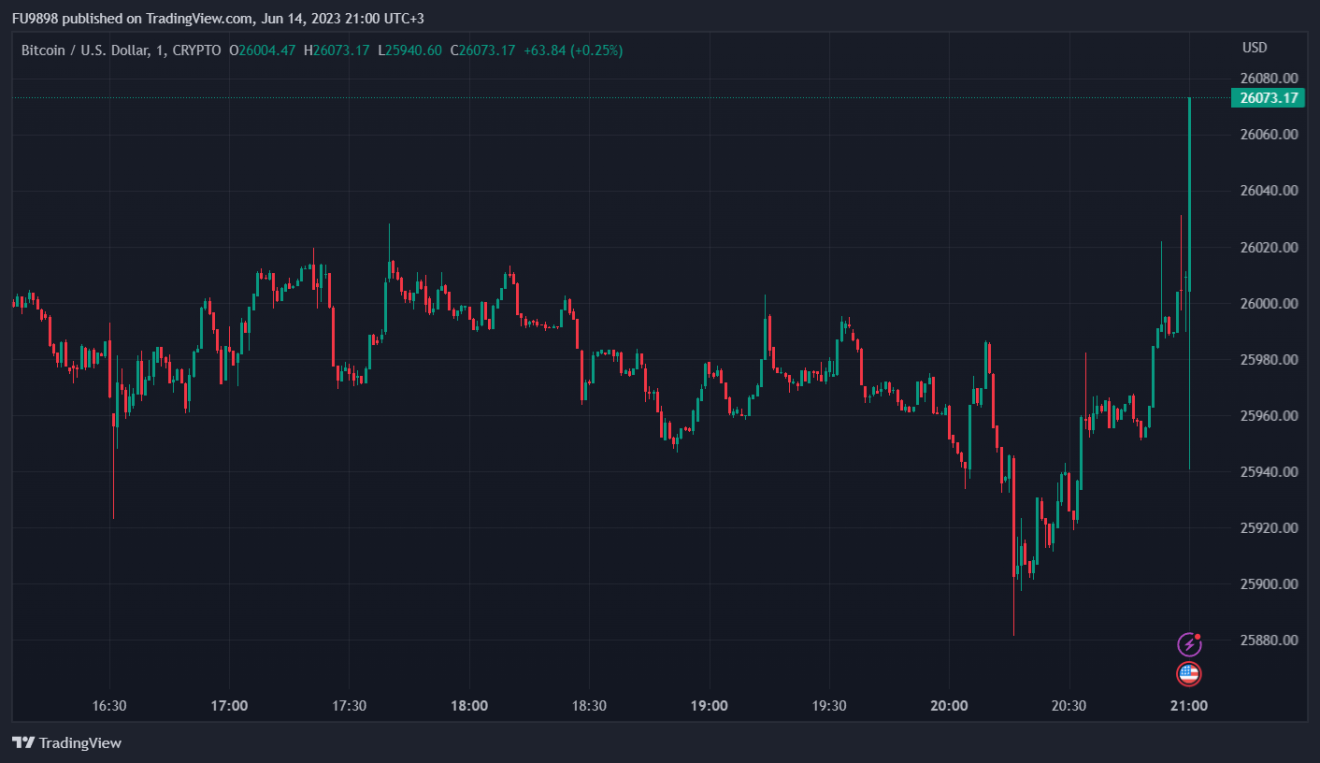Click the purple lightning bolt event icon

[x=1188, y=644]
